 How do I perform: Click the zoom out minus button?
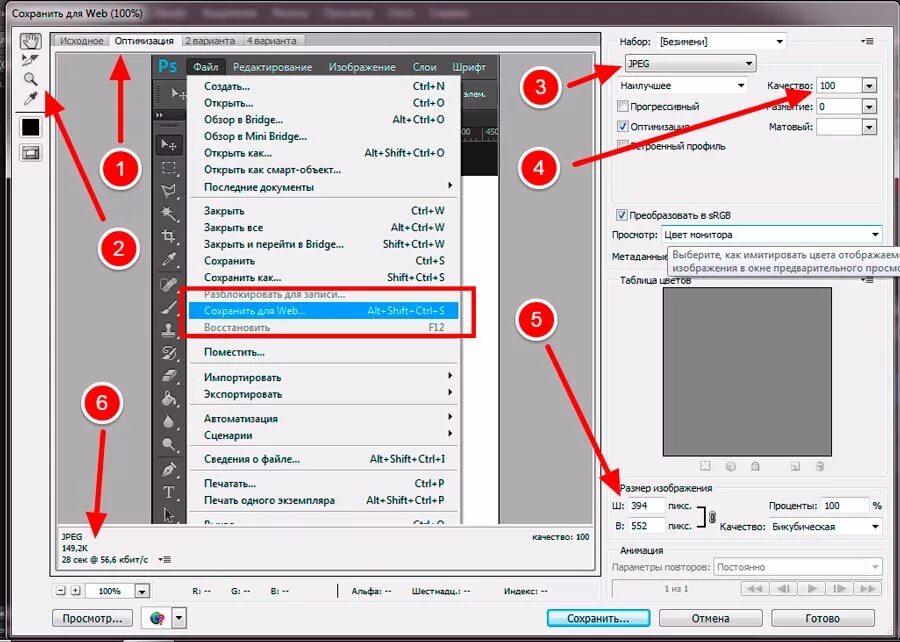(x=61, y=590)
